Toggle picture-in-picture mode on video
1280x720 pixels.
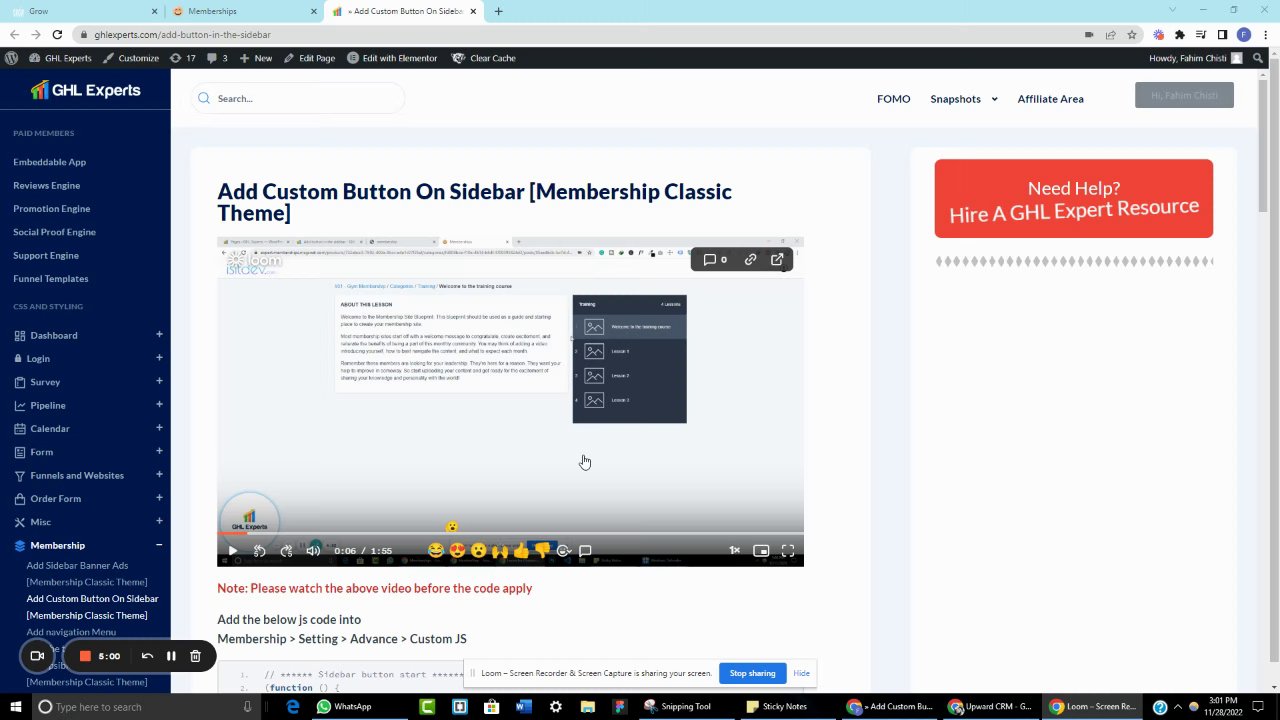tap(761, 551)
